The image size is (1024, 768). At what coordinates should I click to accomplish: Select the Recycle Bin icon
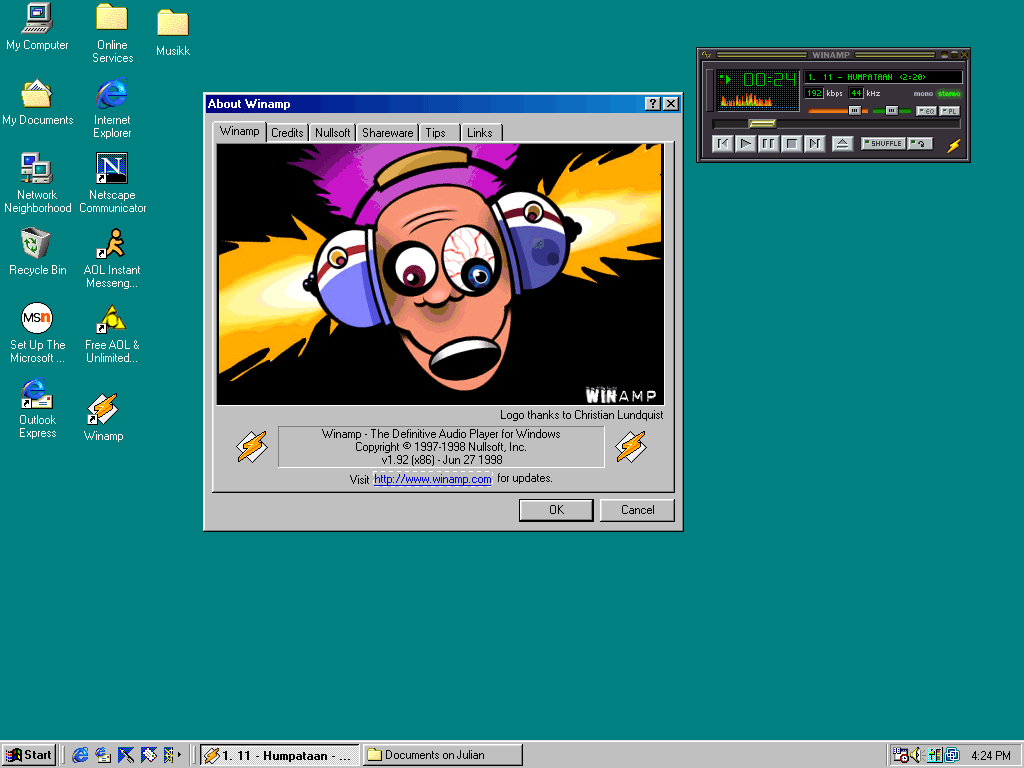point(37,252)
